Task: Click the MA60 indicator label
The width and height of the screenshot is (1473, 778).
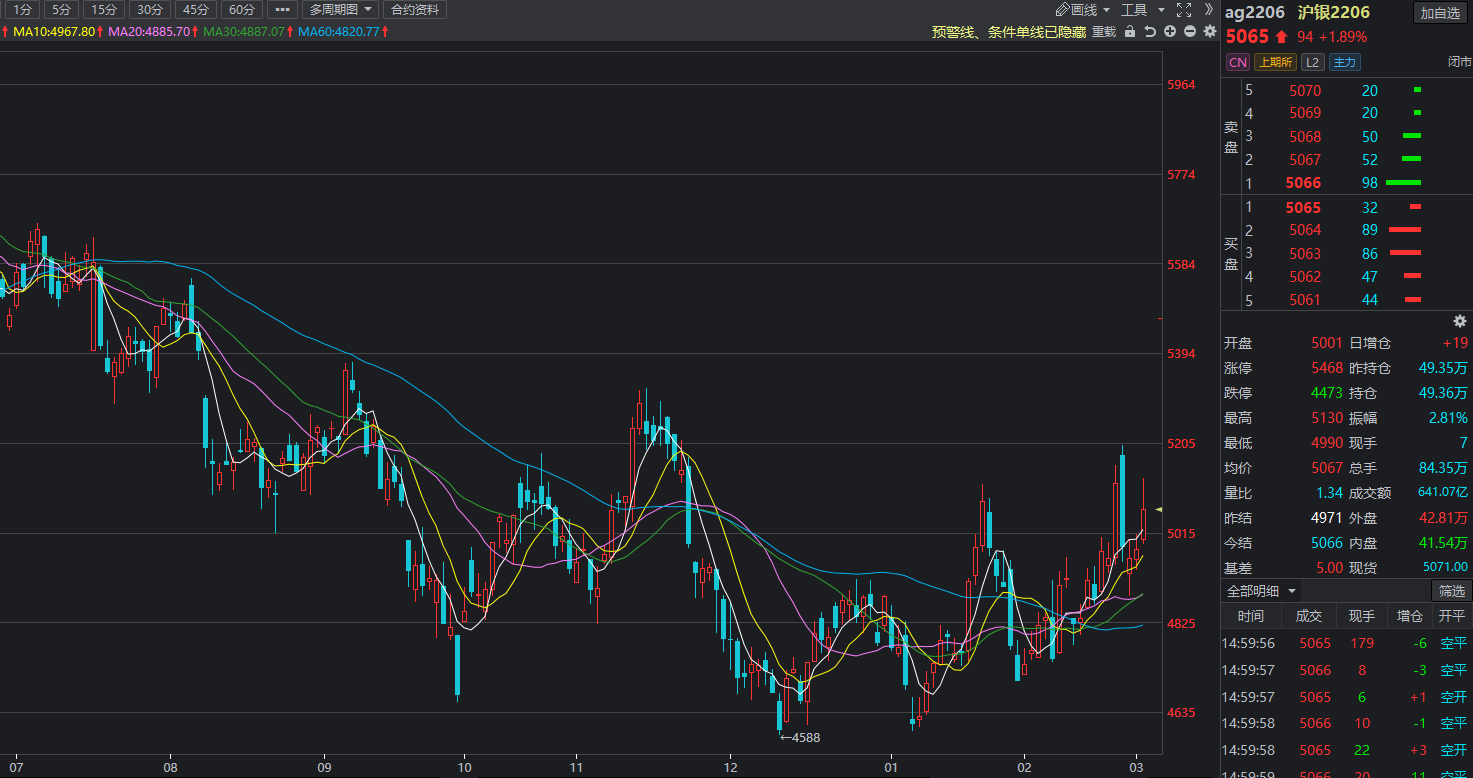Action: pyautogui.click(x=338, y=32)
